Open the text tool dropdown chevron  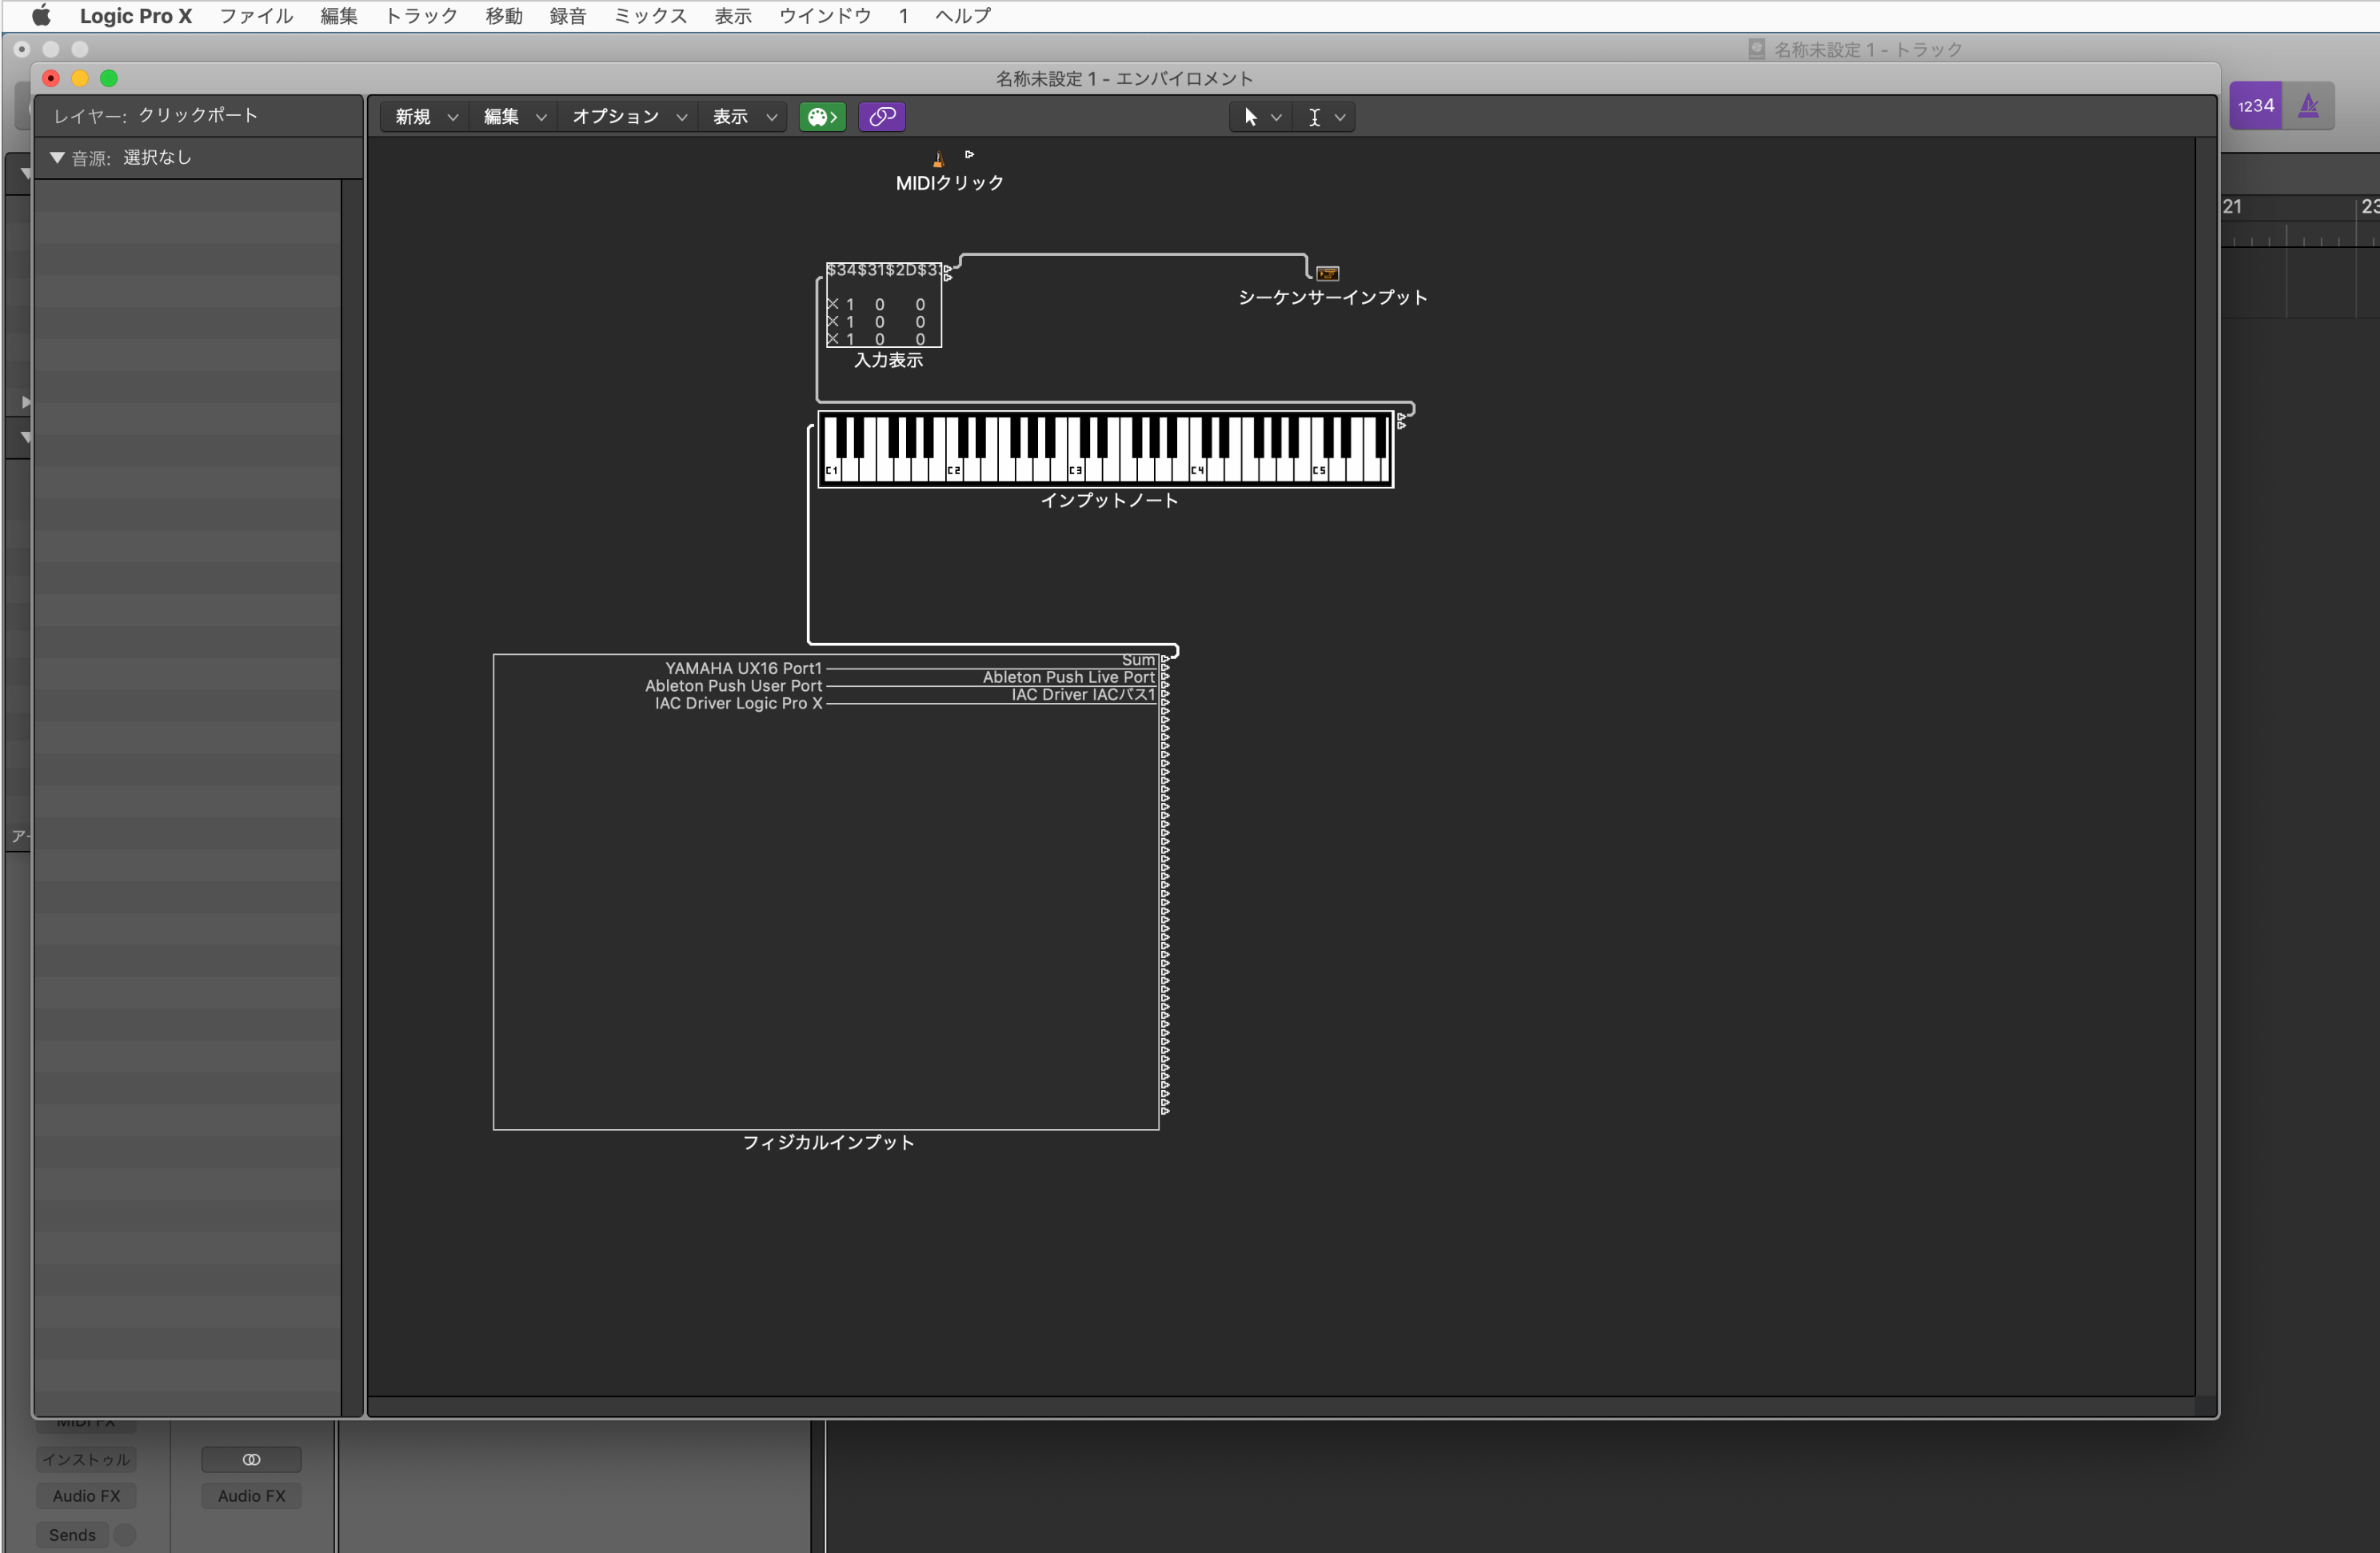tap(1340, 118)
